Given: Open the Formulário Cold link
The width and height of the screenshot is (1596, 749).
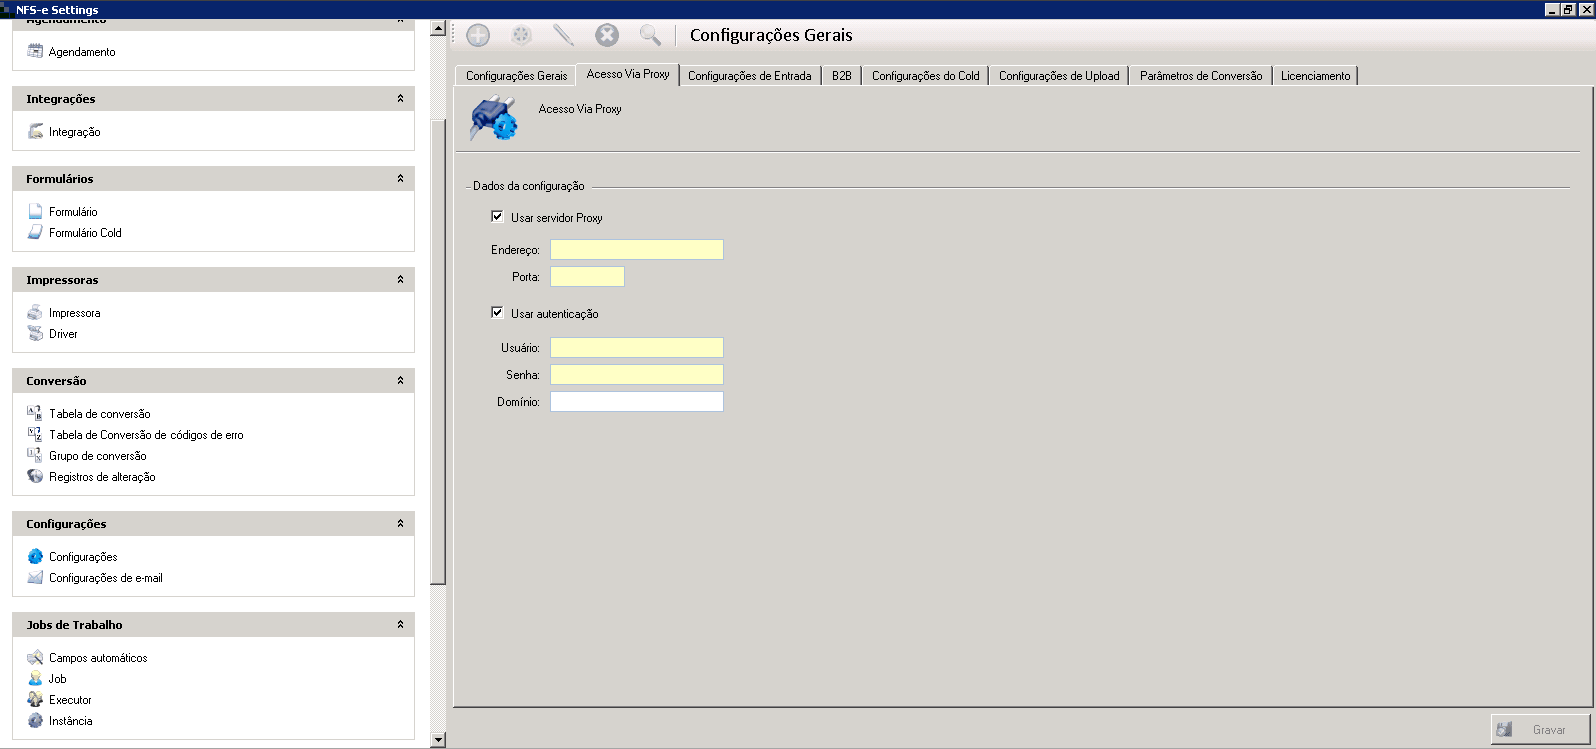Looking at the screenshot, I should [85, 233].
